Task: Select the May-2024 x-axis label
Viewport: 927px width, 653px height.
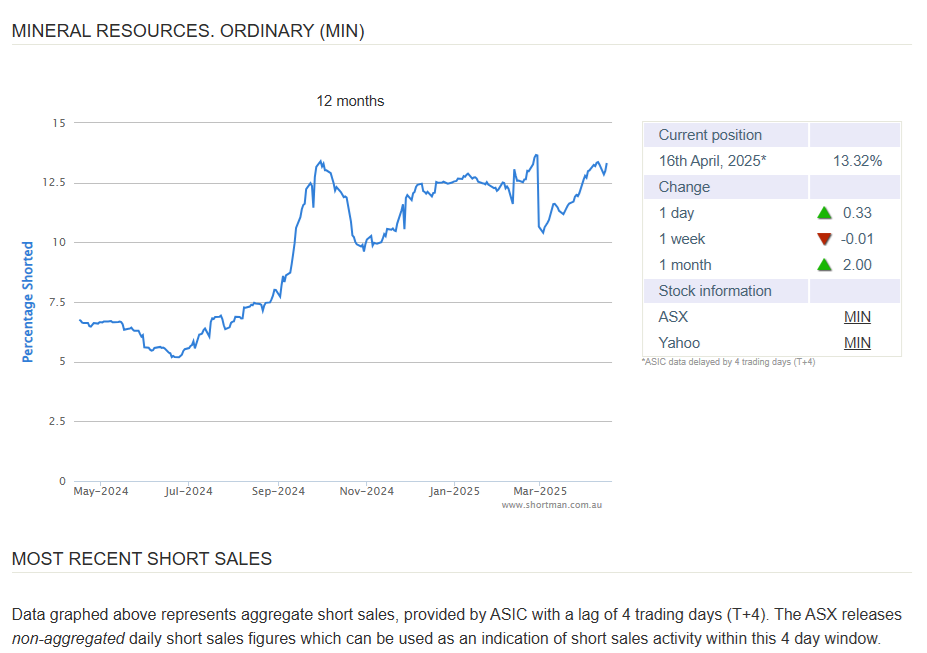Action: point(101,491)
